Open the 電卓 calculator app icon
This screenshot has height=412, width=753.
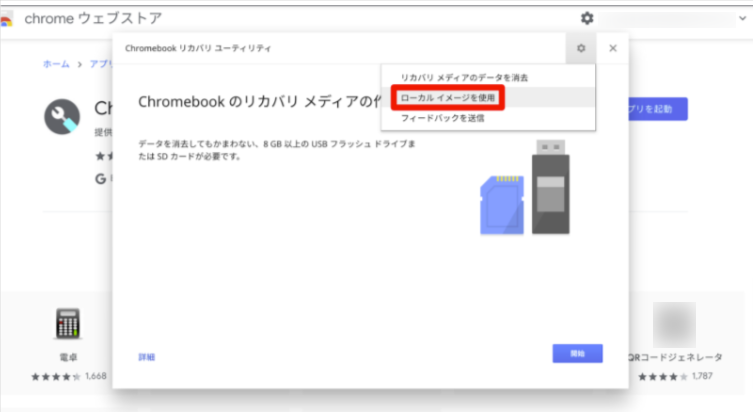68,323
